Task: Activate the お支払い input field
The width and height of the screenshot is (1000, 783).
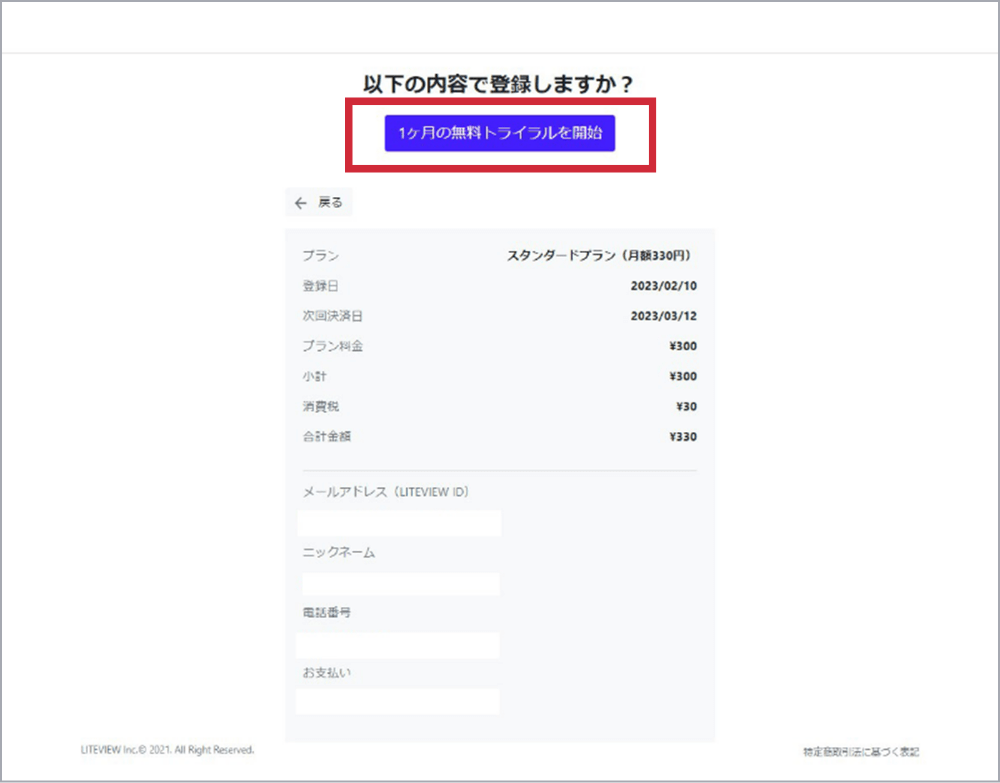Action: tap(398, 701)
